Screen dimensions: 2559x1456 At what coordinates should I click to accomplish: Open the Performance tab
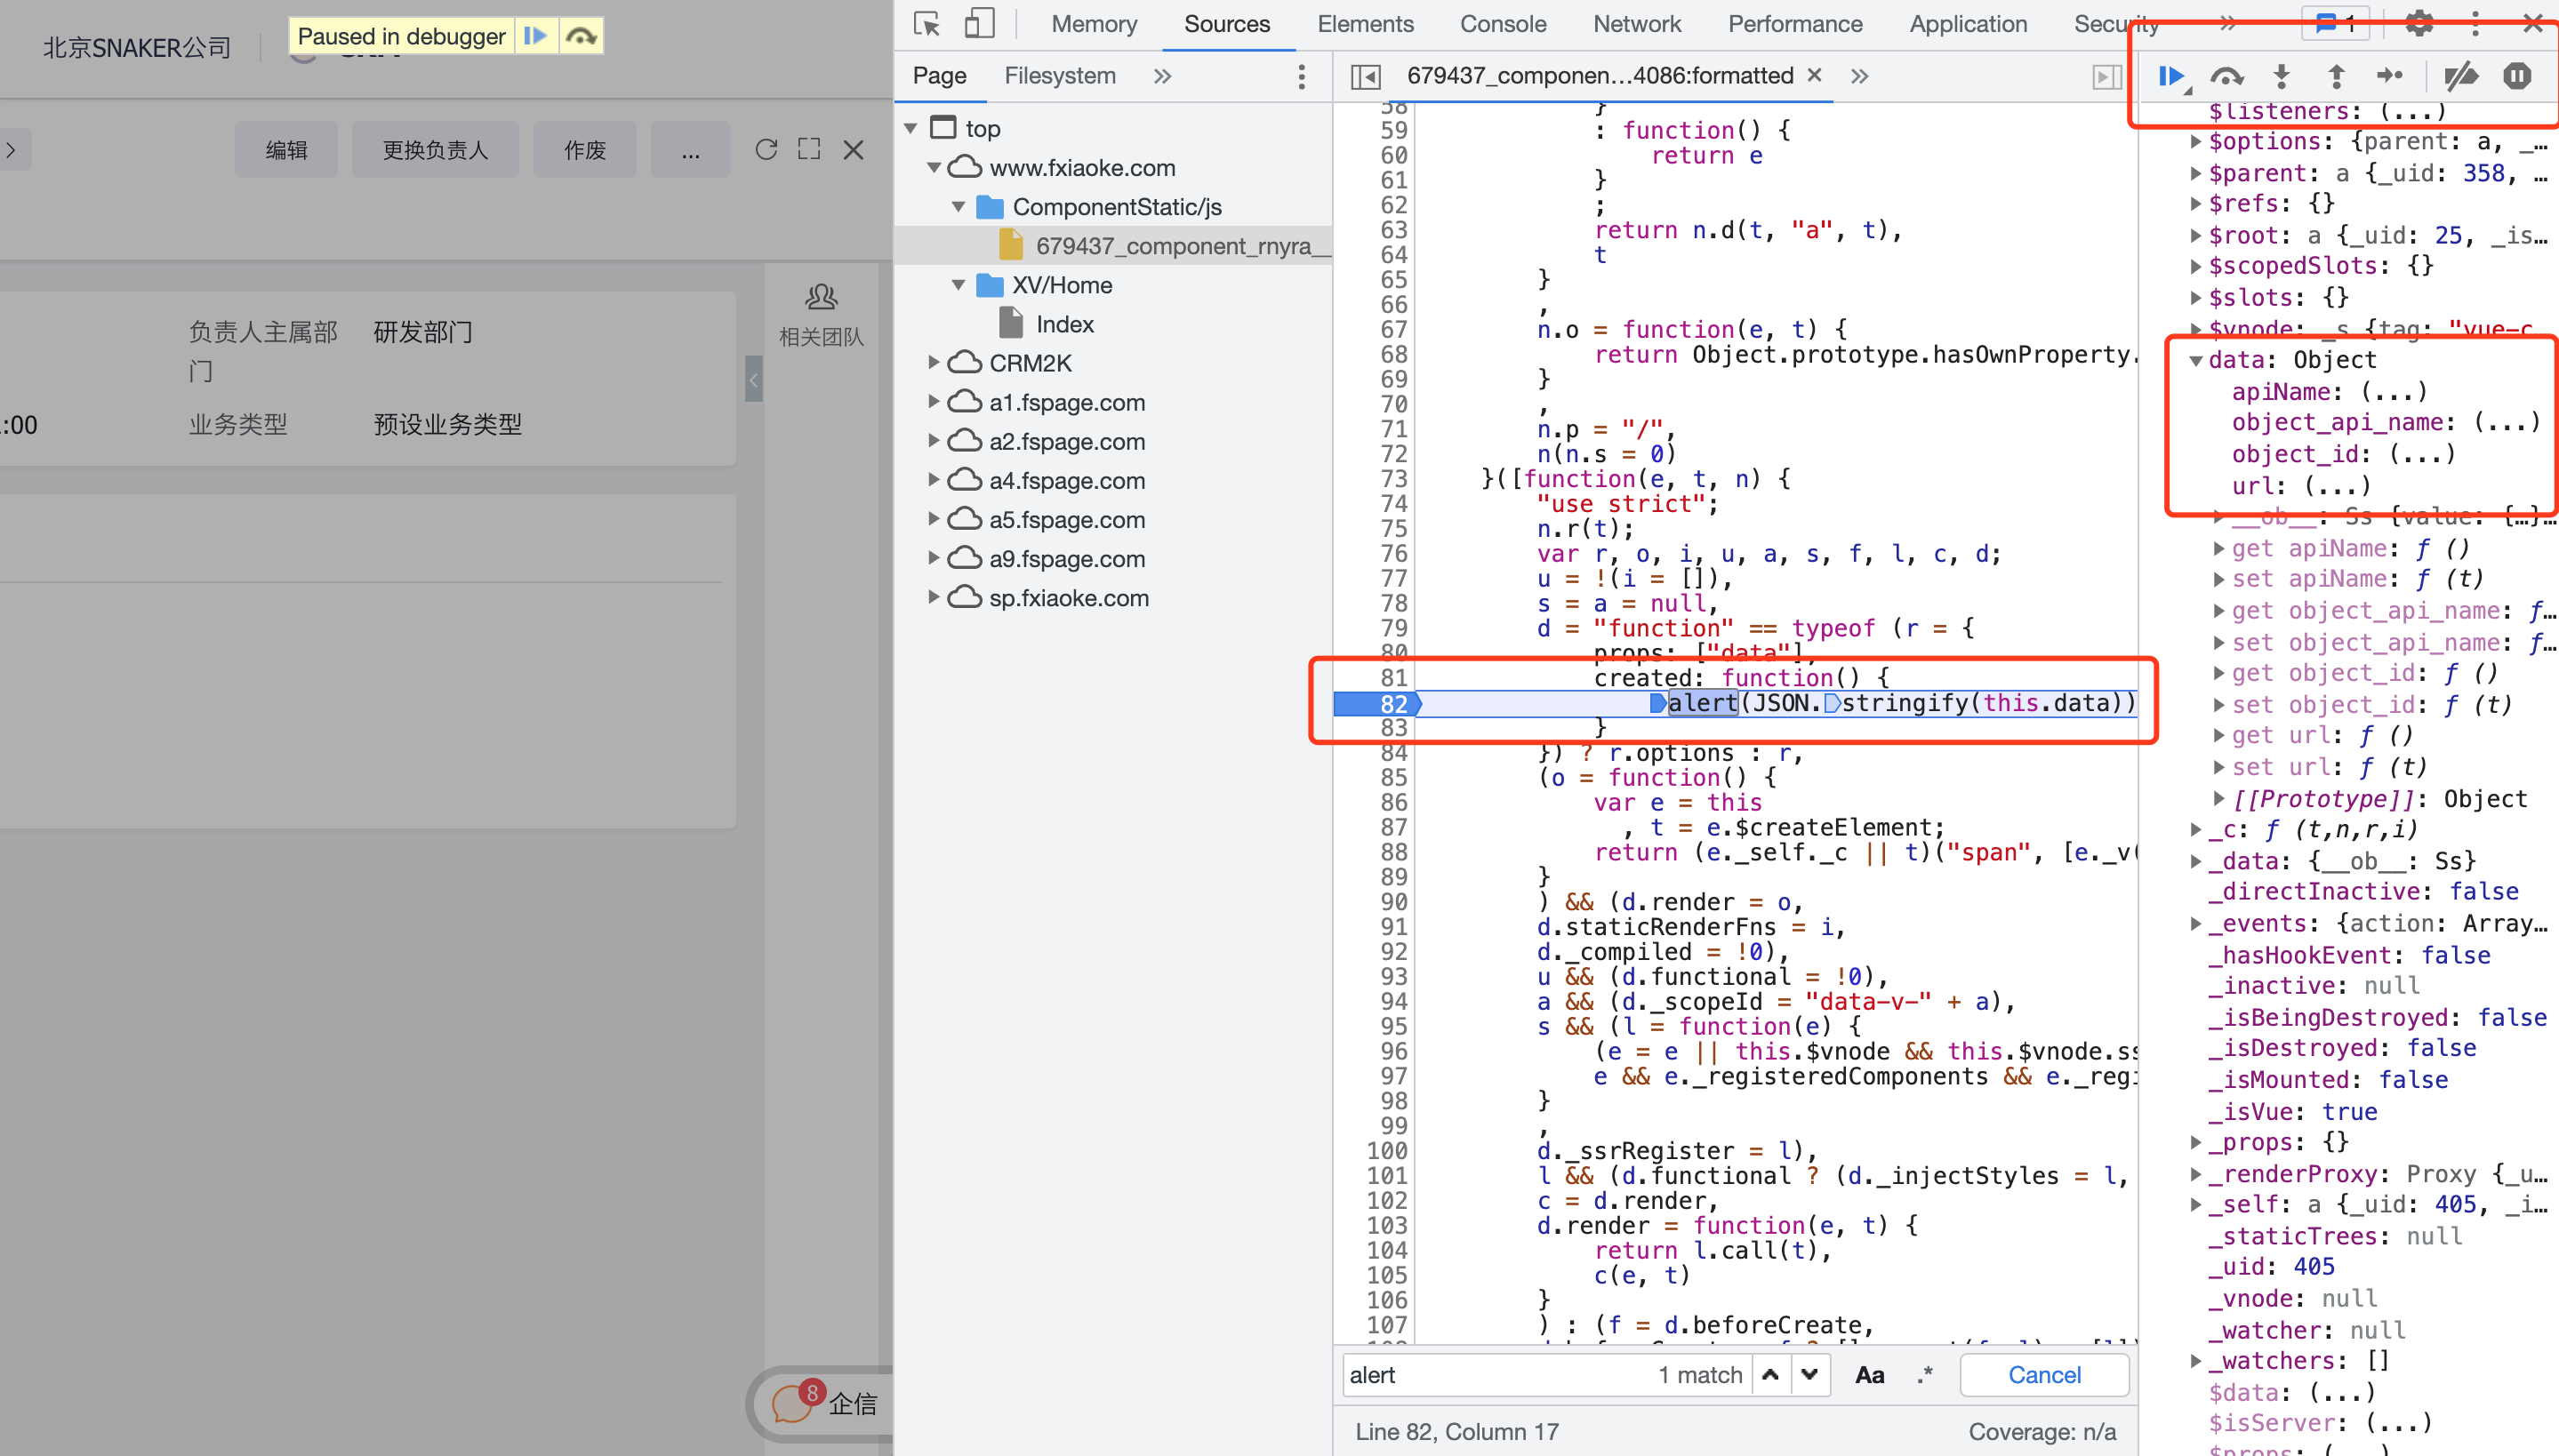(1795, 24)
